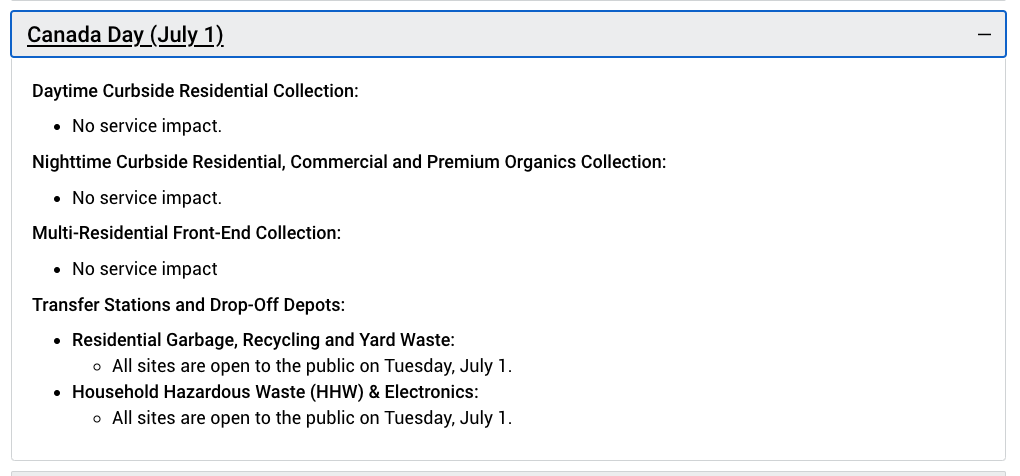This screenshot has height=476, width=1020.
Task: Collapse the Canada Day section via minus icon
Action: [984, 34]
